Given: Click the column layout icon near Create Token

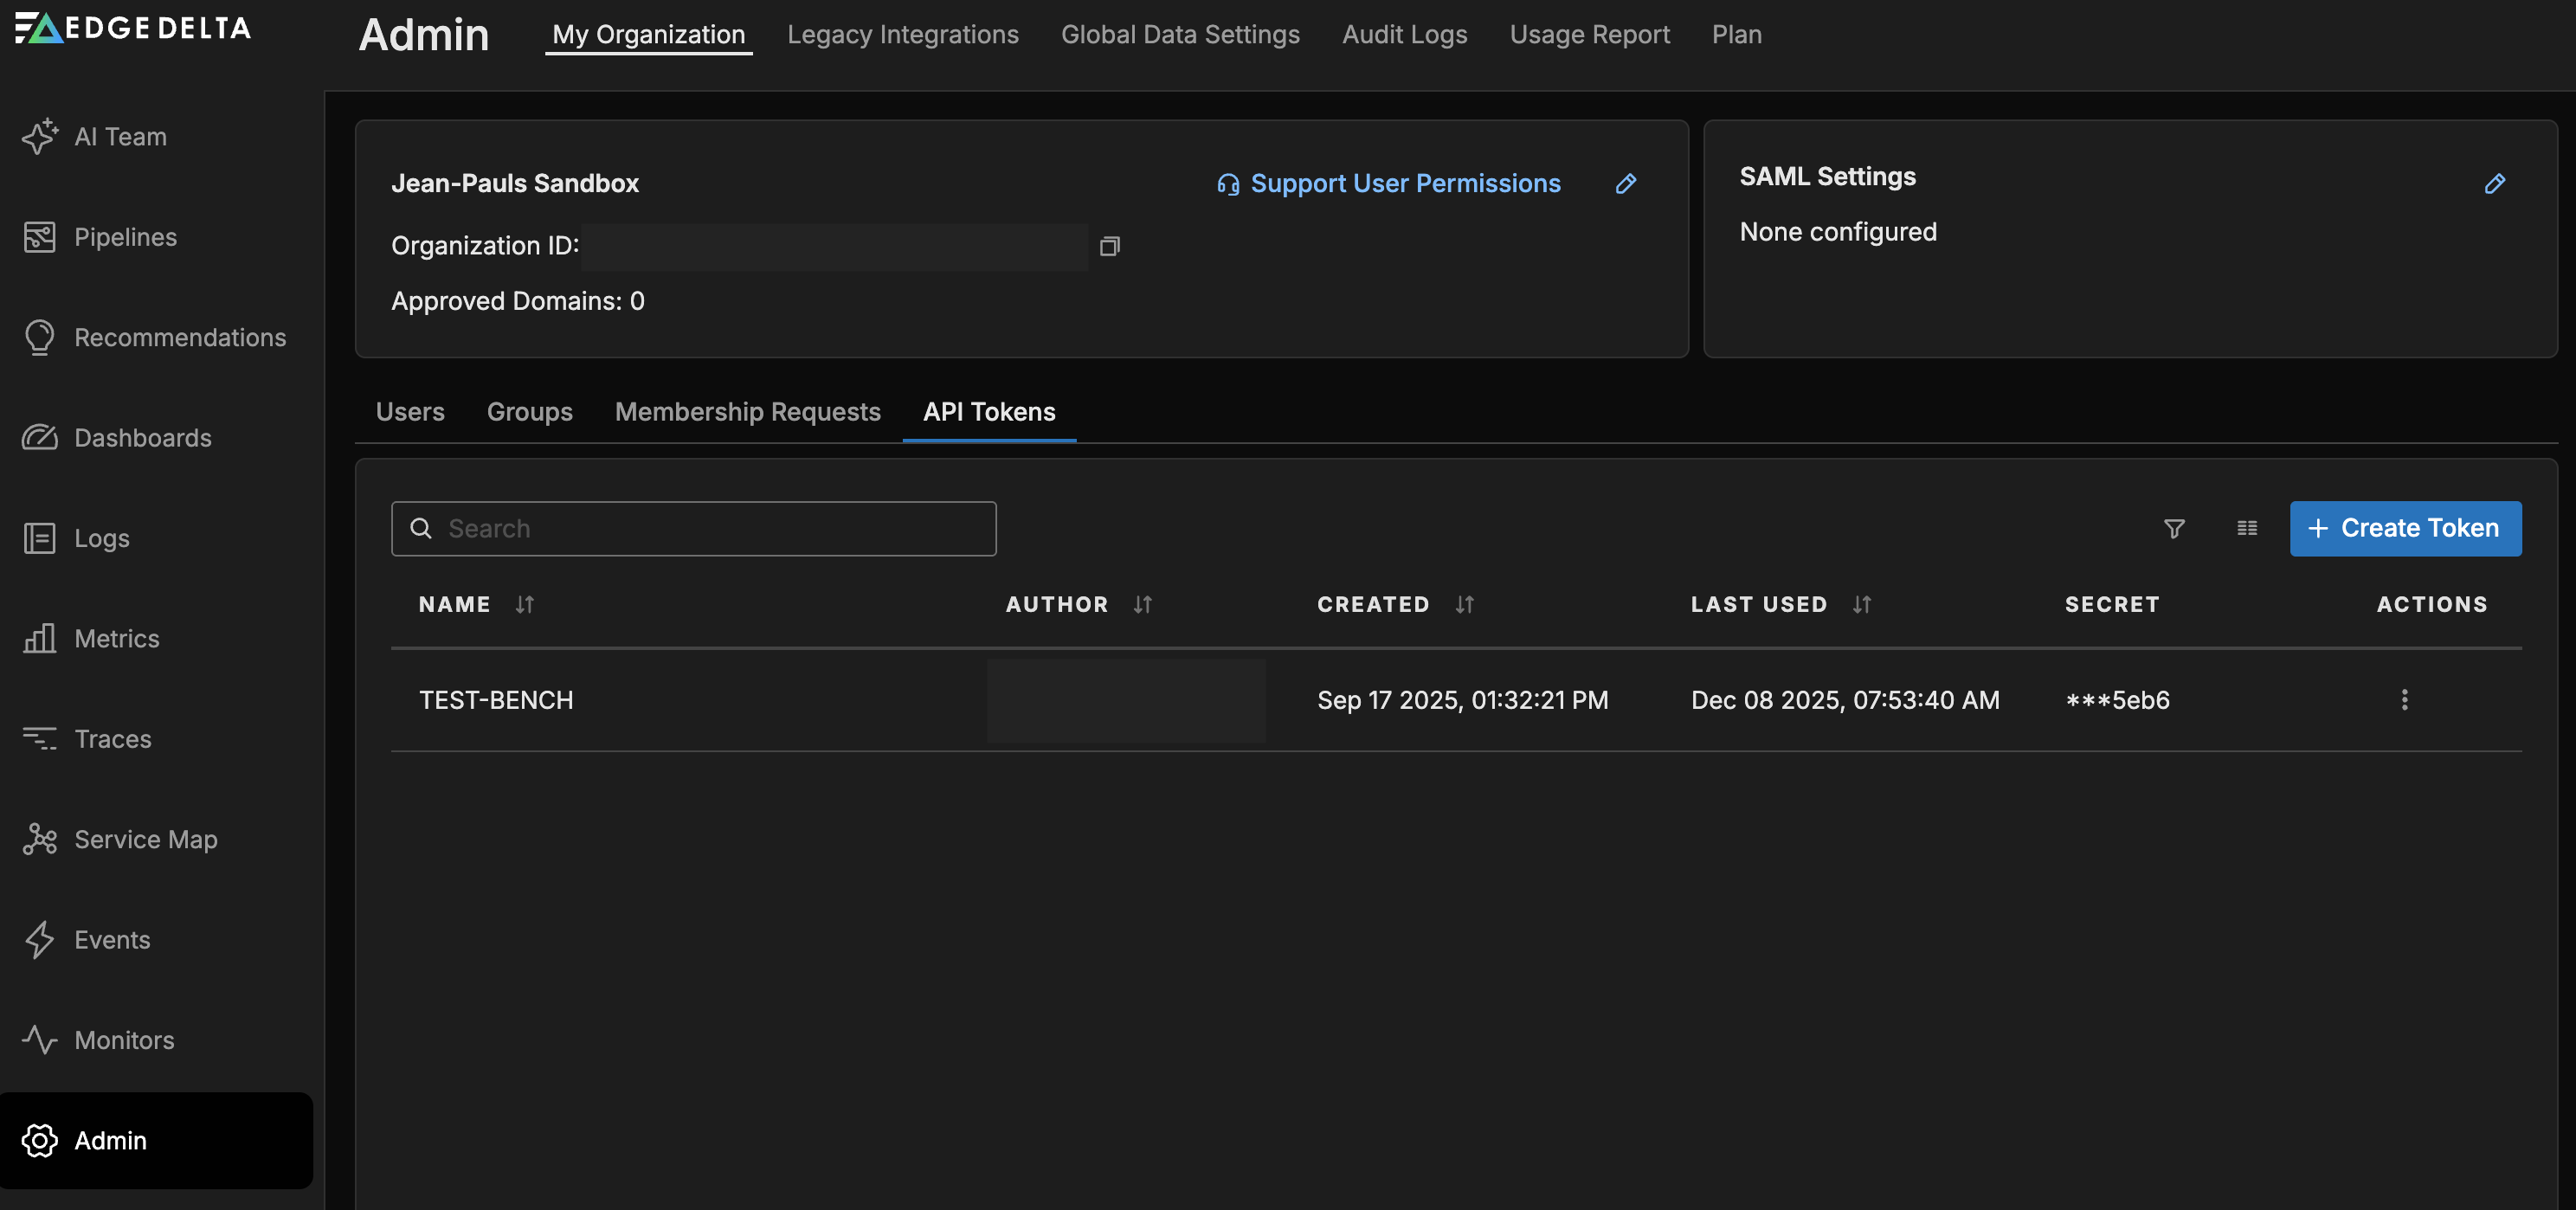Looking at the screenshot, I should [x=2247, y=528].
